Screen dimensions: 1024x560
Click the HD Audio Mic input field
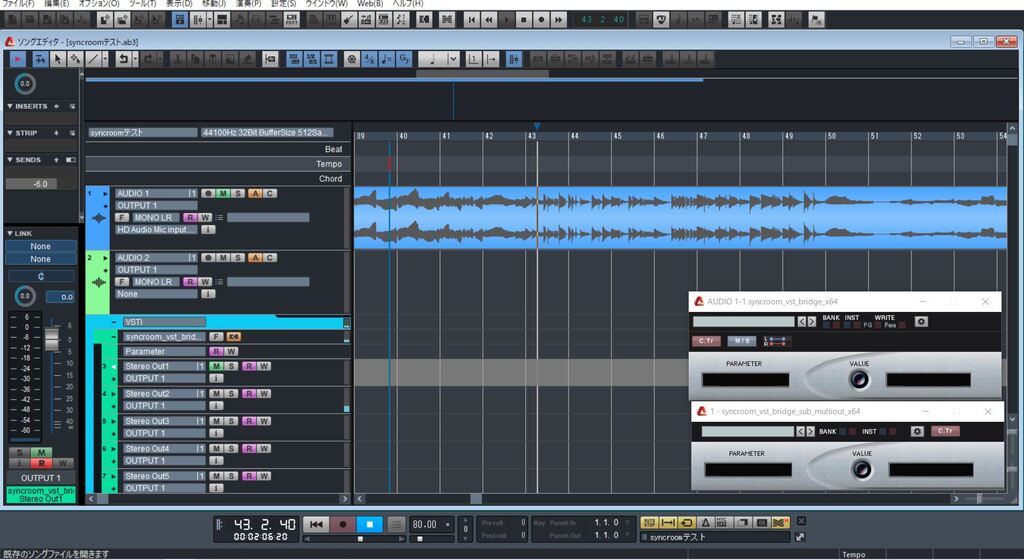coord(157,230)
